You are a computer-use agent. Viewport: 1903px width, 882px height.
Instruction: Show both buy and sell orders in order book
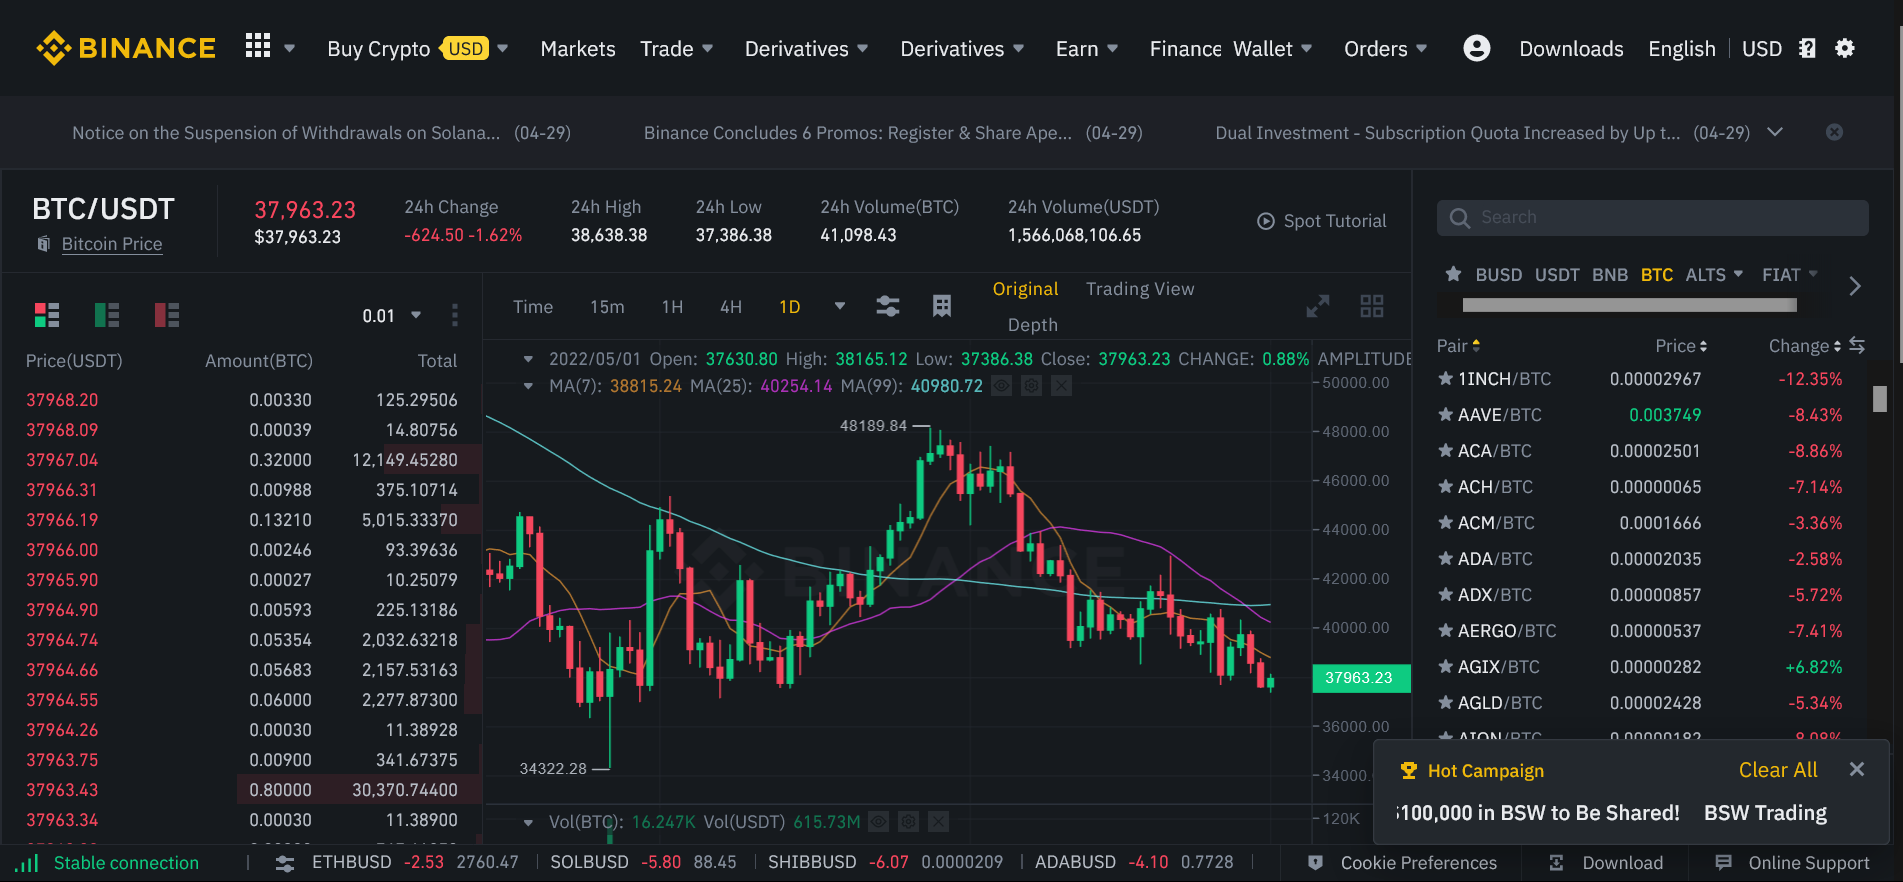pos(47,315)
